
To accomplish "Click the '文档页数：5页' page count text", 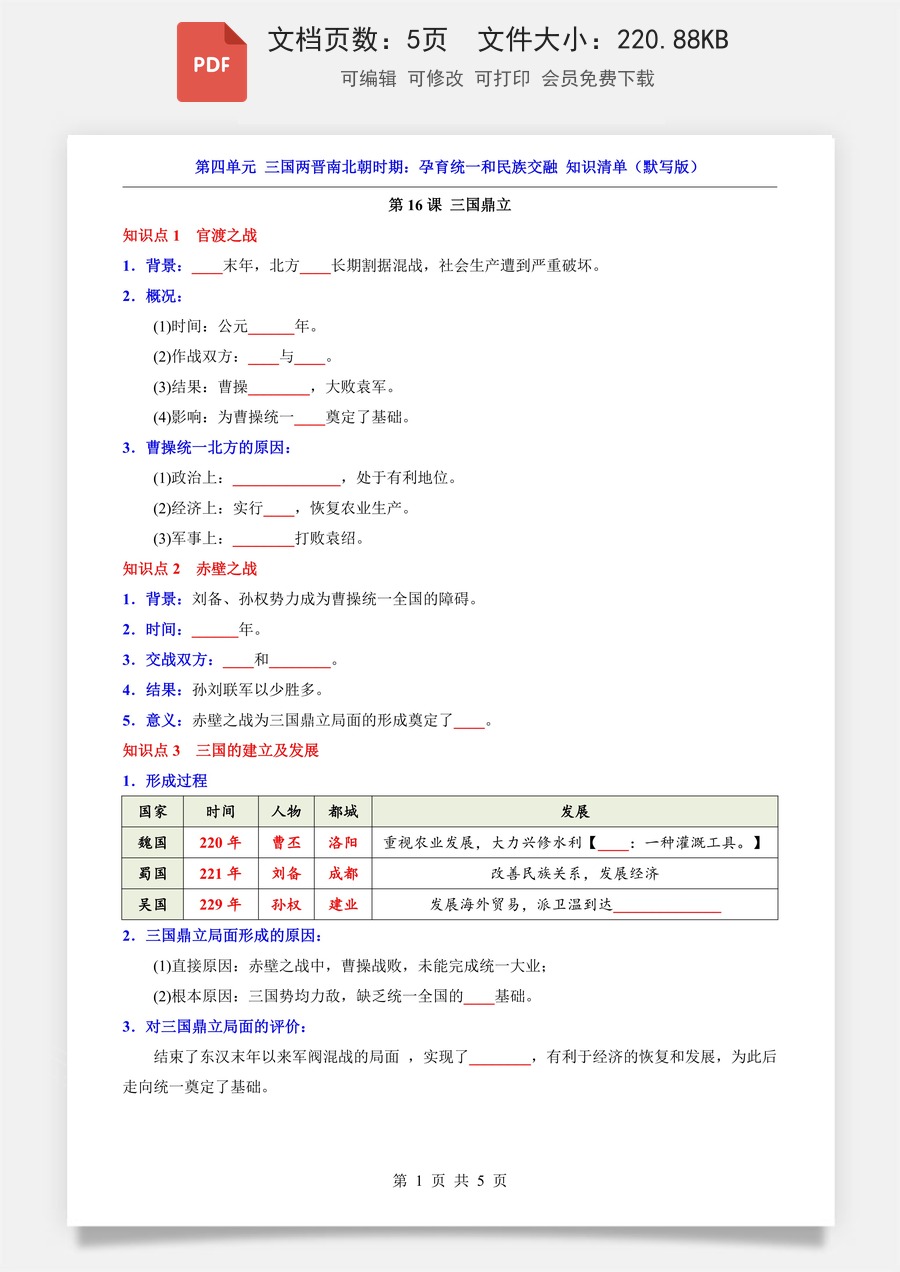I will click(x=357, y=40).
